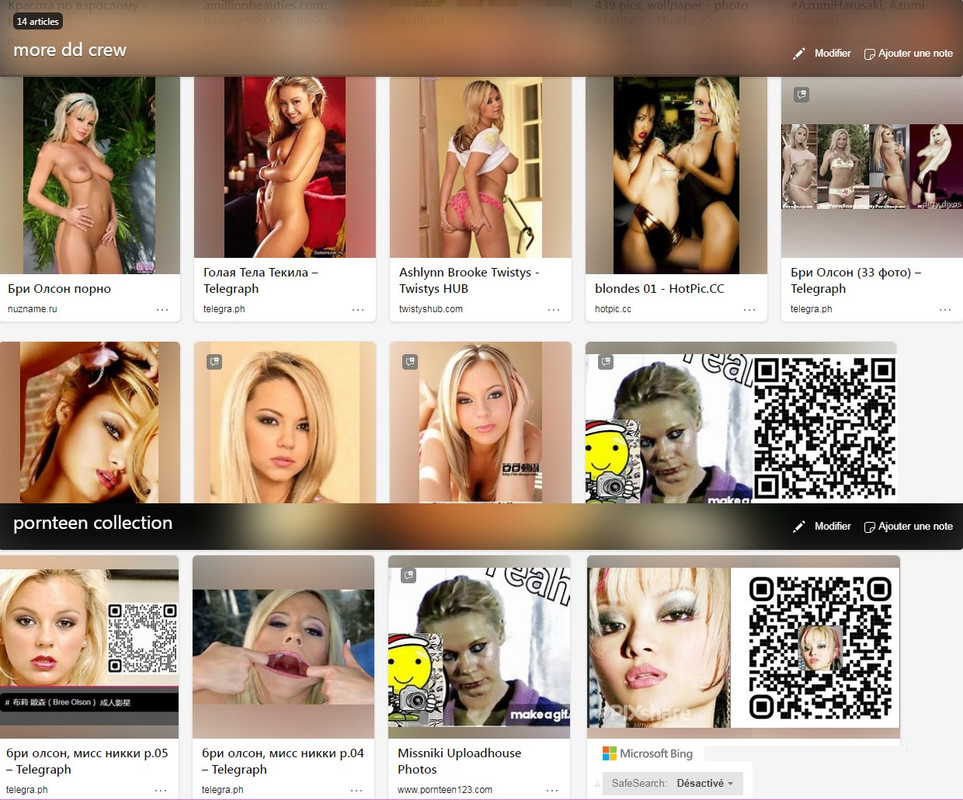Expand the SafeSearch Désactivé dropdown

(672, 783)
